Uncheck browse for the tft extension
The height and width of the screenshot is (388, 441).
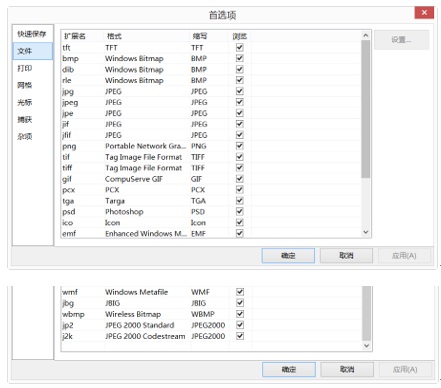click(239, 47)
